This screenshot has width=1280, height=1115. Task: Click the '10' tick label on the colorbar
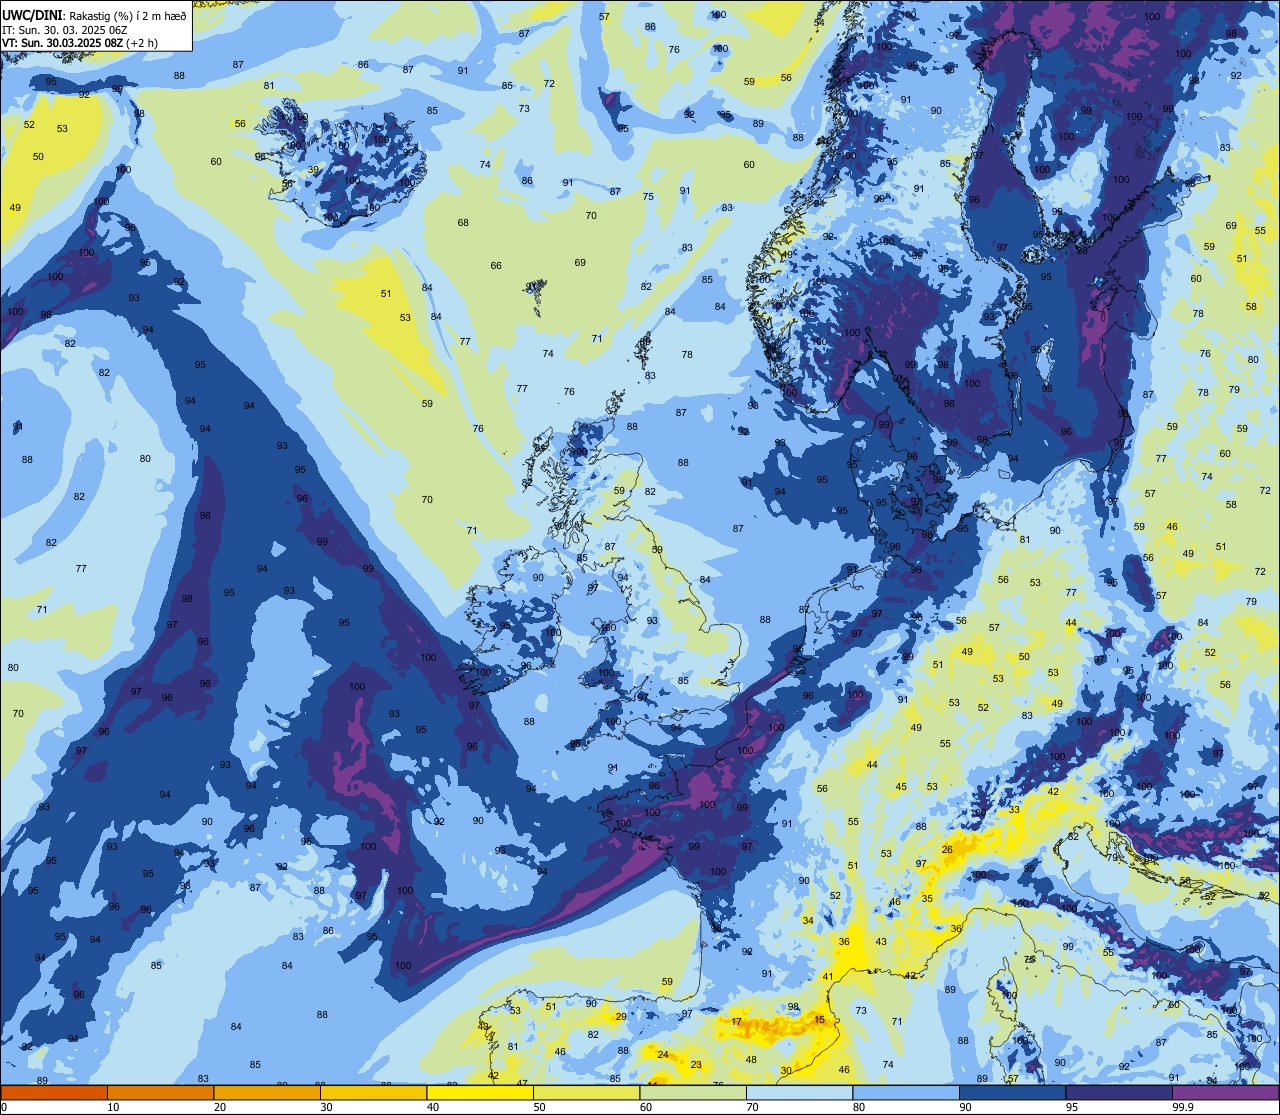pyautogui.click(x=113, y=1107)
